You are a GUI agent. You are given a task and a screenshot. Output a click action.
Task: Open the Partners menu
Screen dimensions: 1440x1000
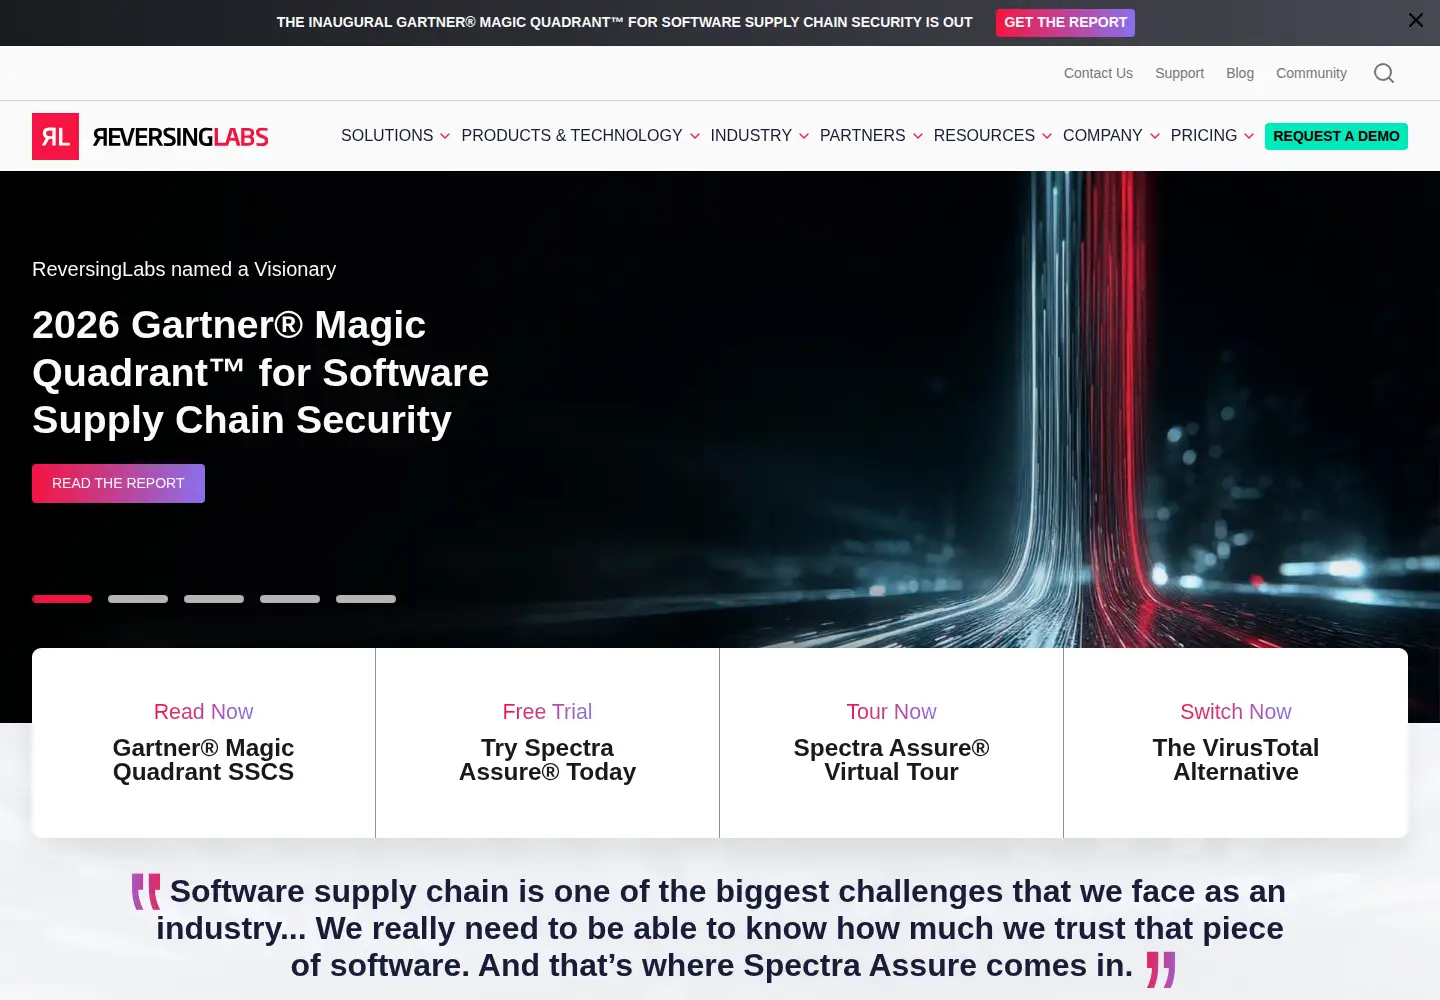tap(862, 135)
